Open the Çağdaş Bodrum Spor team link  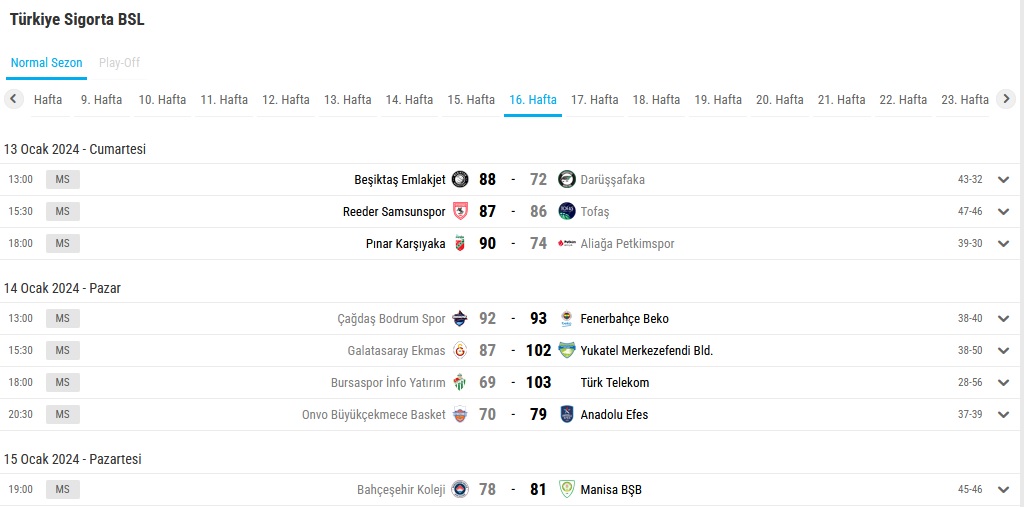(391, 319)
